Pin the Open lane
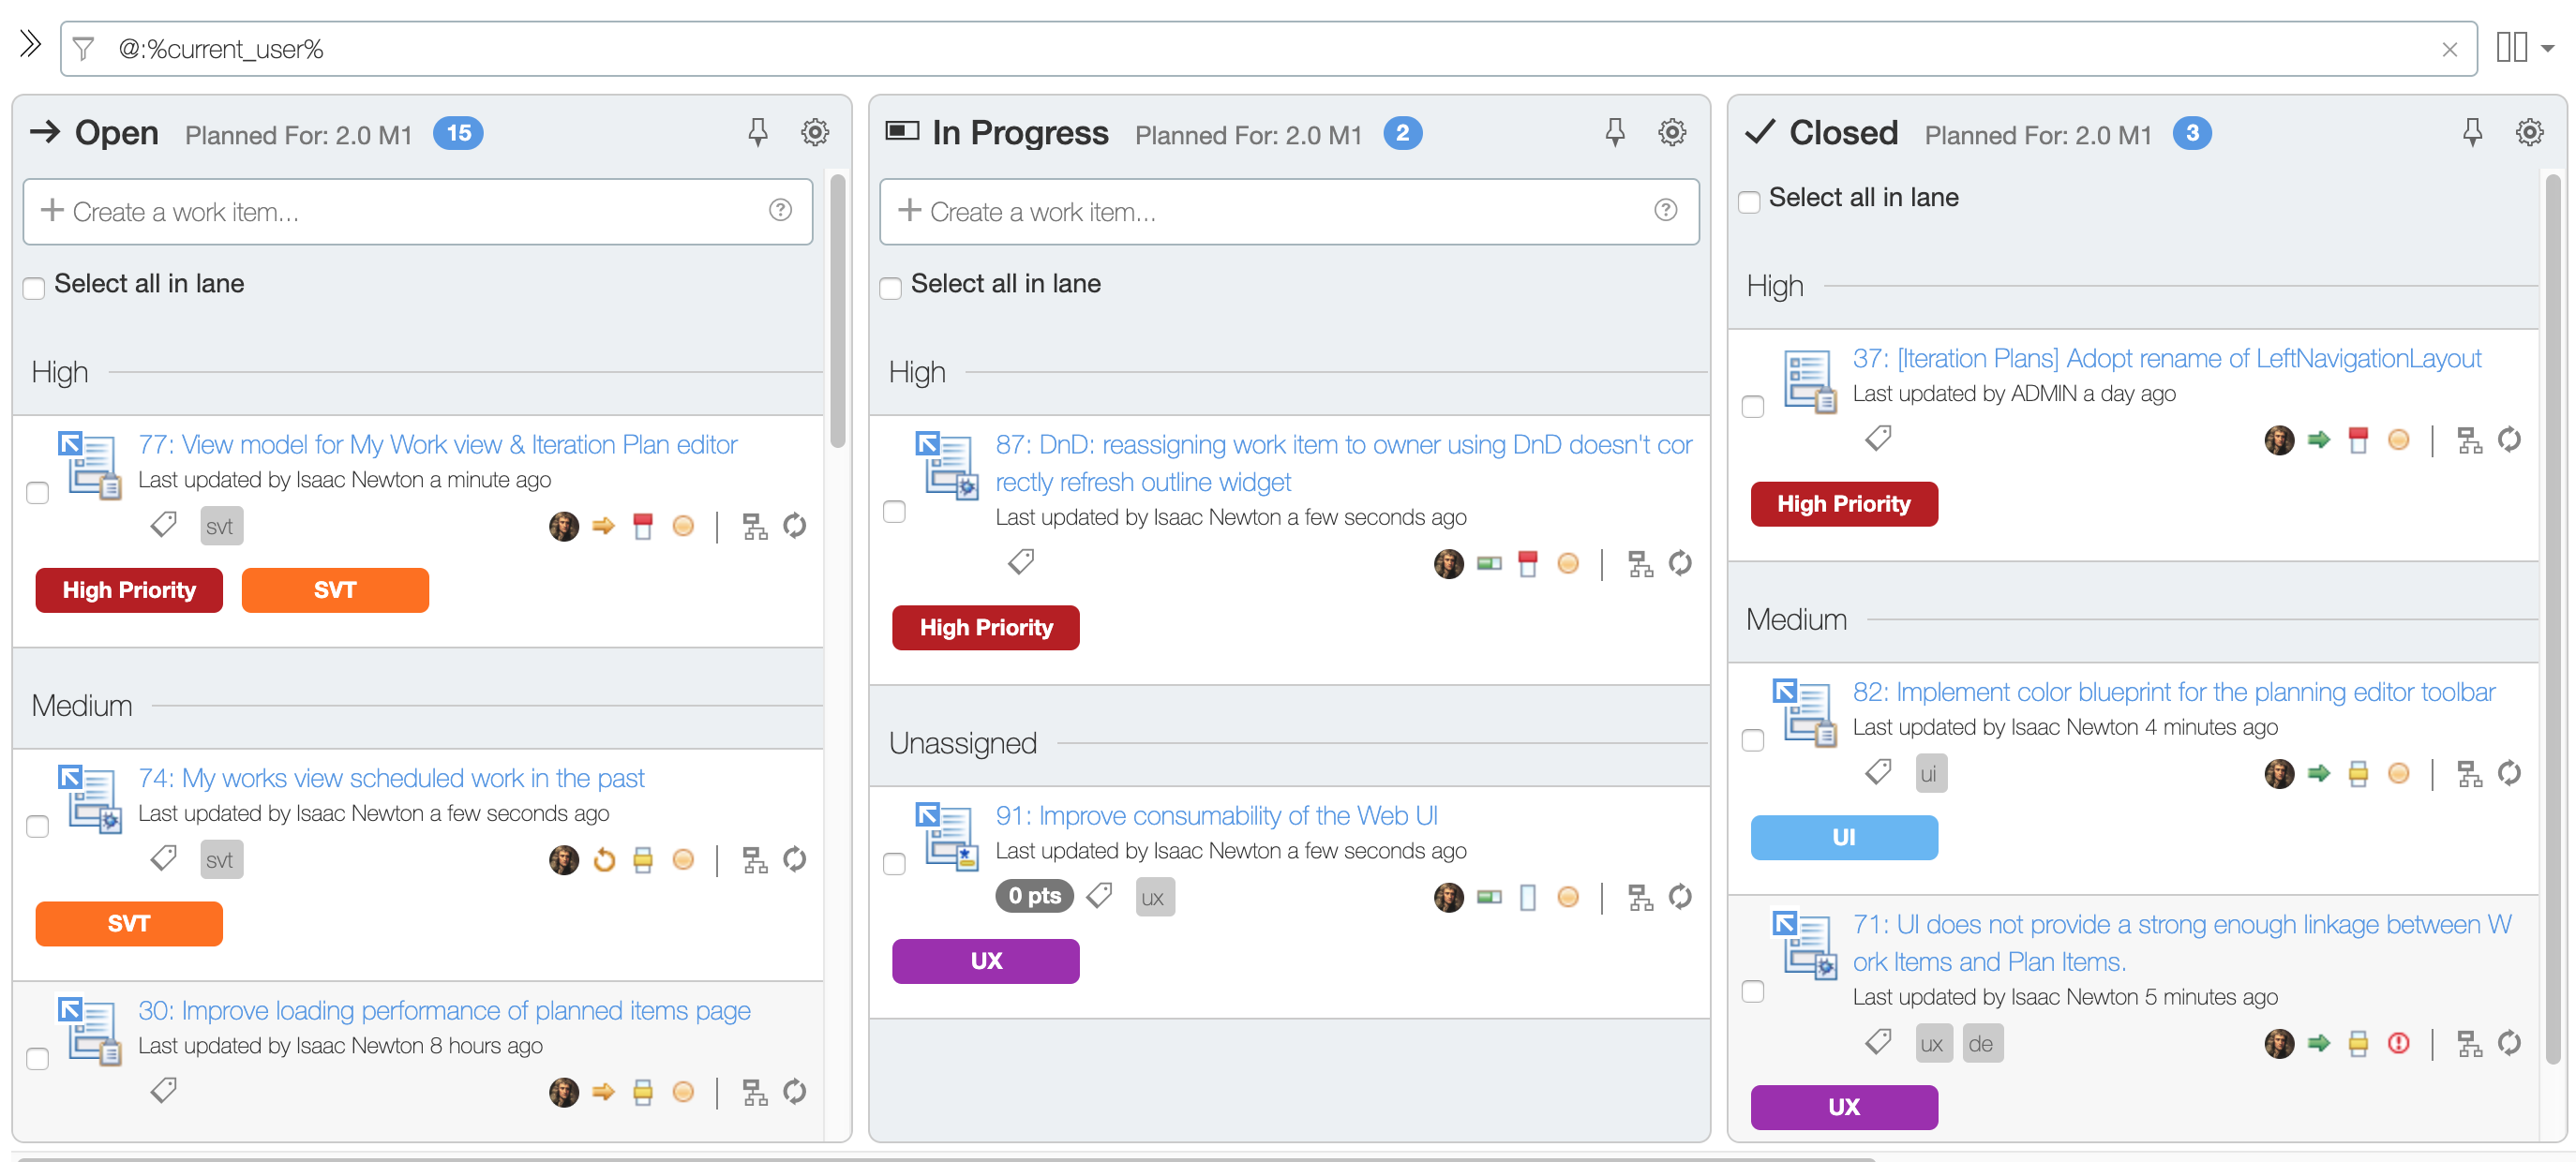The width and height of the screenshot is (2576, 1162). (757, 132)
